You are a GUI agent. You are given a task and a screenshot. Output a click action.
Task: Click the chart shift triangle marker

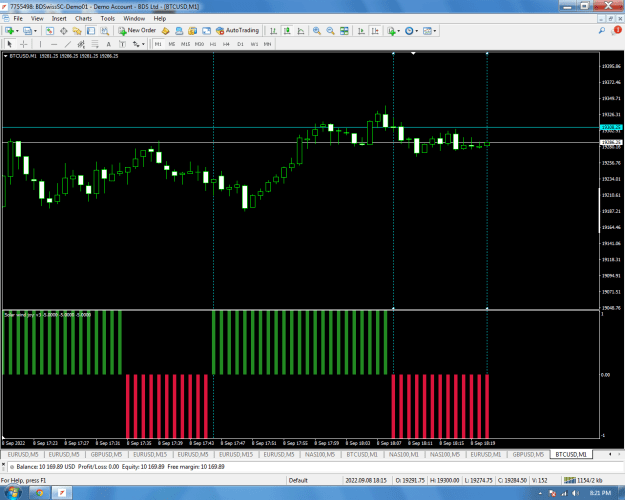(413, 53)
